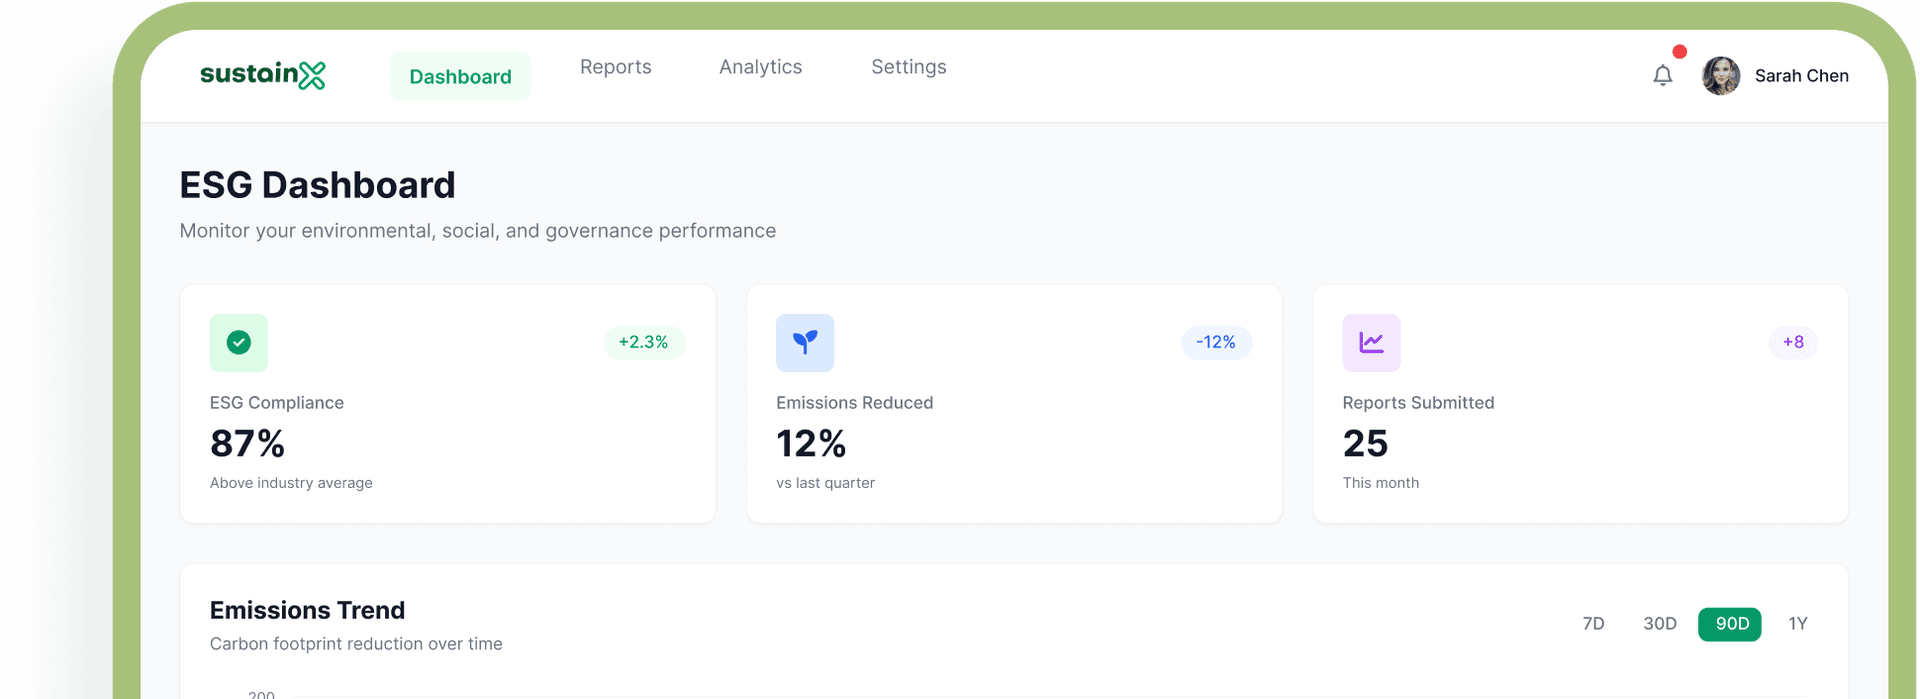Open notifications via the bell icon

click(1663, 75)
